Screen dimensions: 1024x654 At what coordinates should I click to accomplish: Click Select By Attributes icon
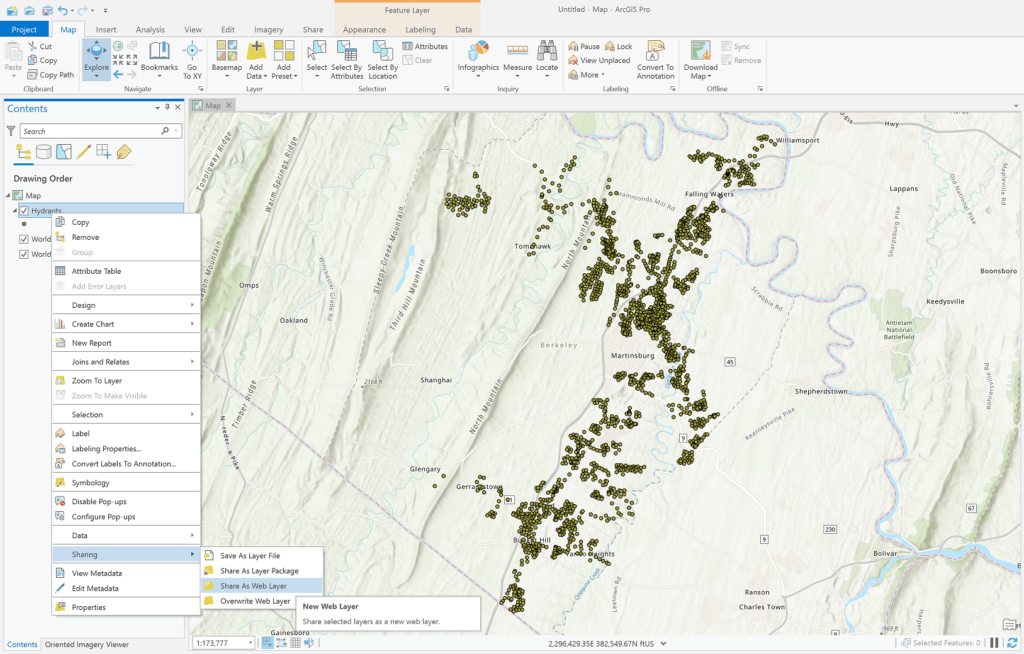[346, 51]
